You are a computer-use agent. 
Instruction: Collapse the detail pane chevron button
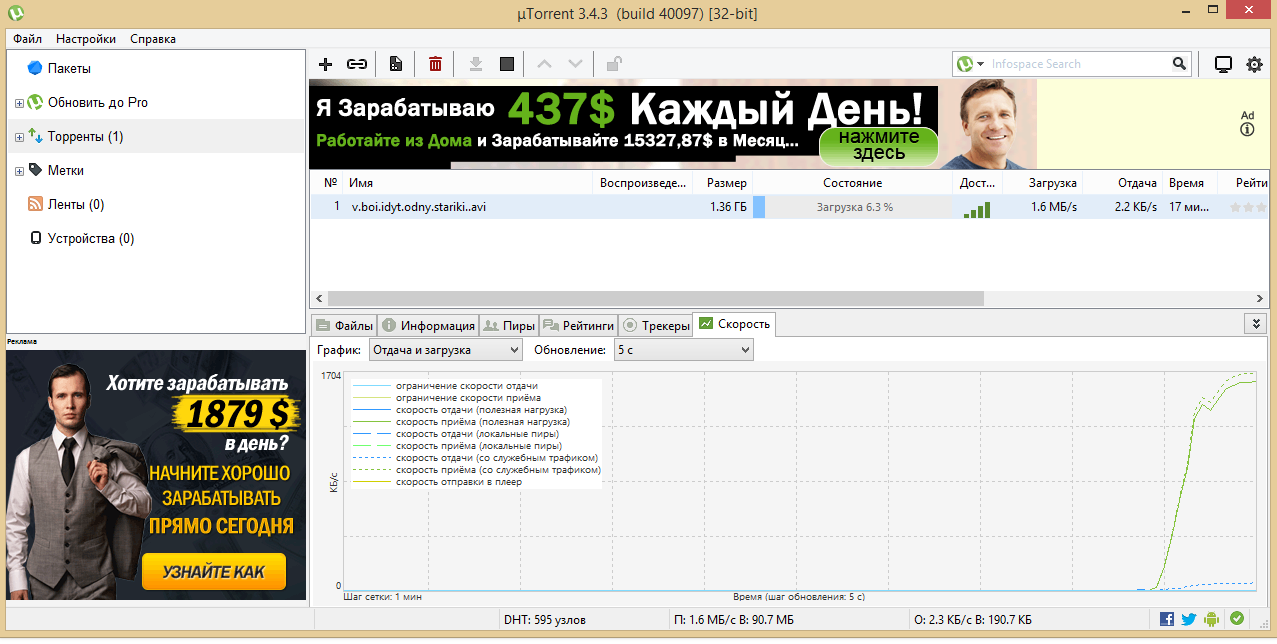[x=1256, y=324]
